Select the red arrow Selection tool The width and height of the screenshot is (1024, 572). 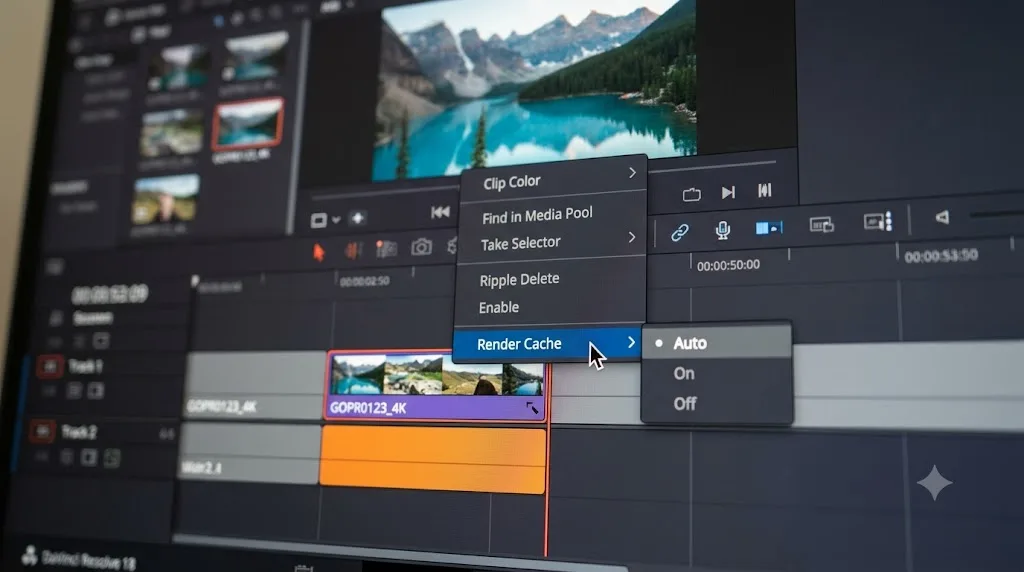319,252
